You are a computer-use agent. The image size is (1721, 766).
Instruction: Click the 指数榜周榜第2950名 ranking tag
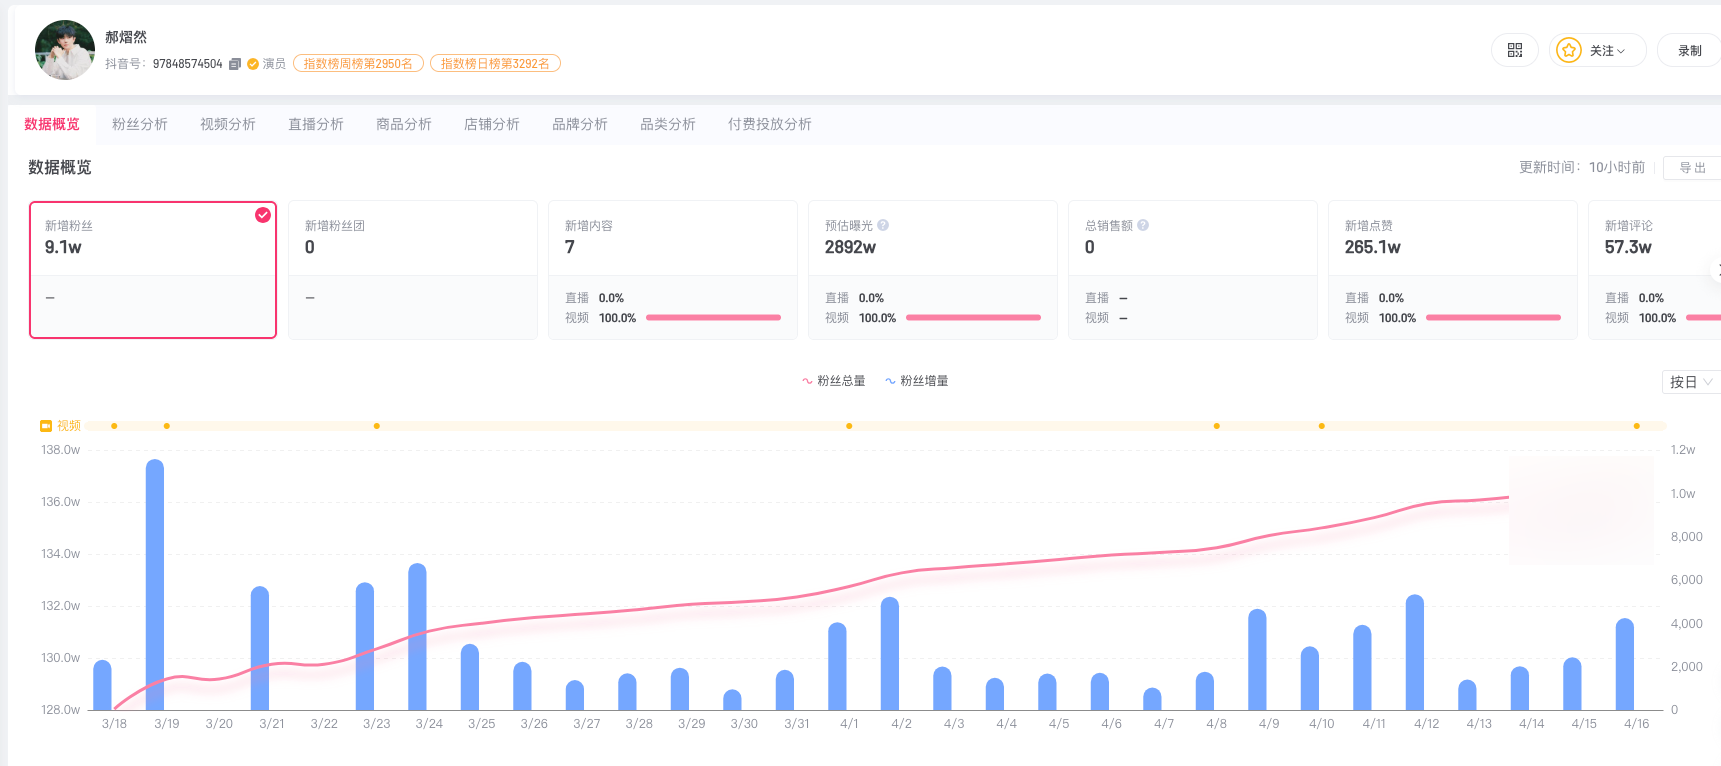(358, 64)
